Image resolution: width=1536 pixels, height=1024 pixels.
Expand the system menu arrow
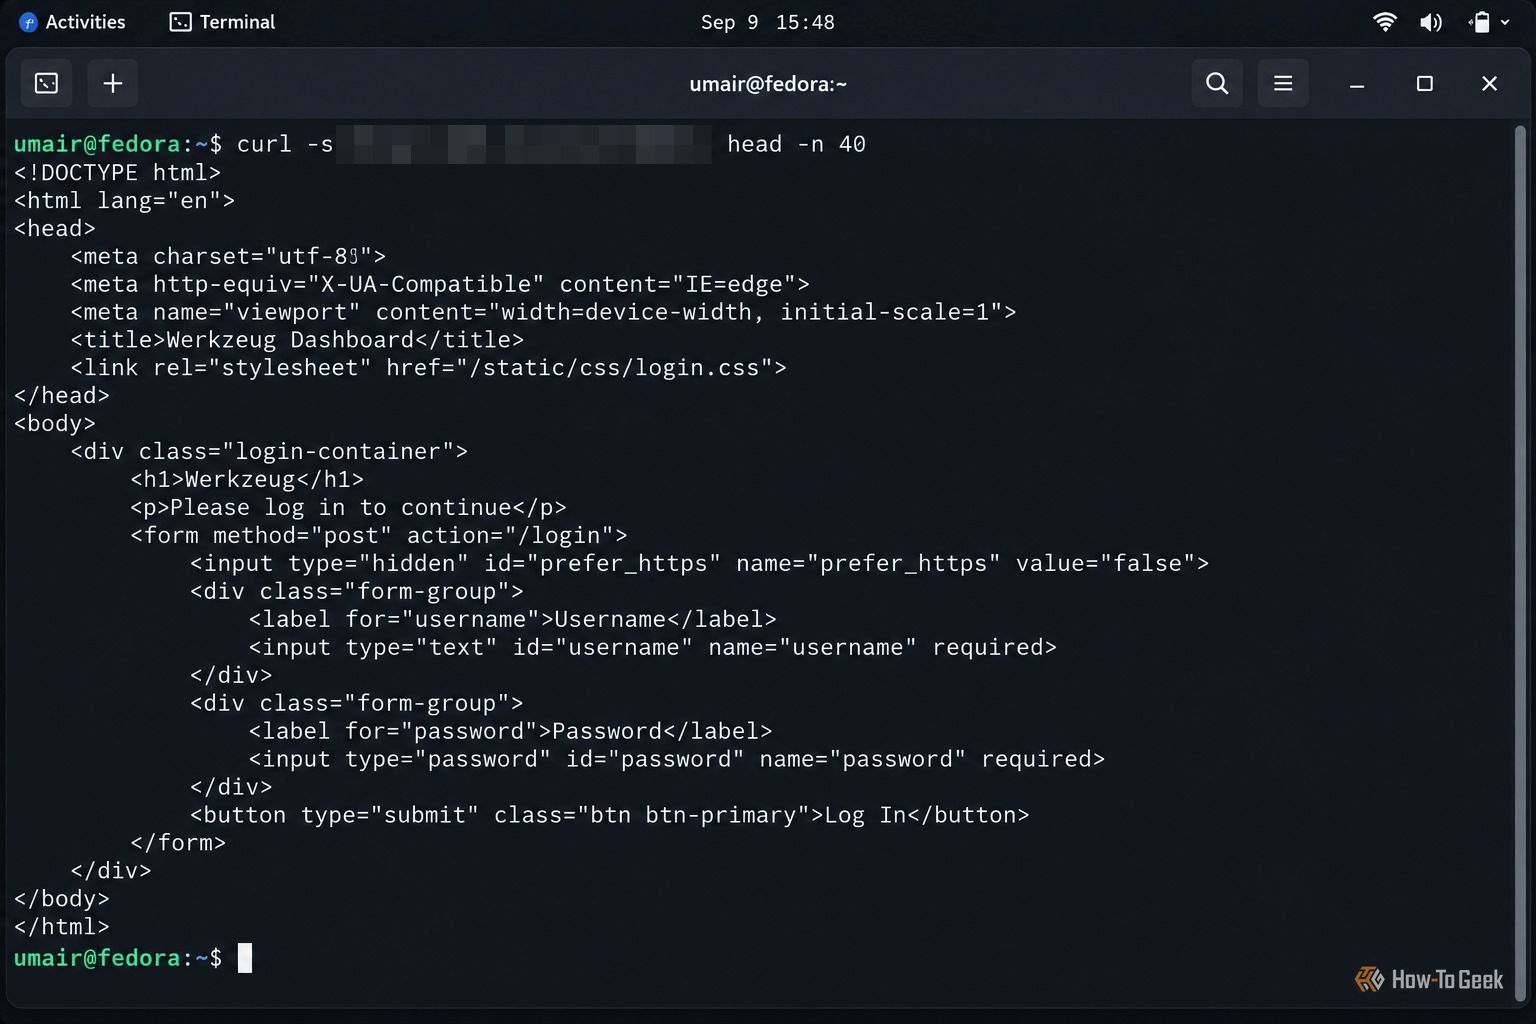click(1505, 22)
